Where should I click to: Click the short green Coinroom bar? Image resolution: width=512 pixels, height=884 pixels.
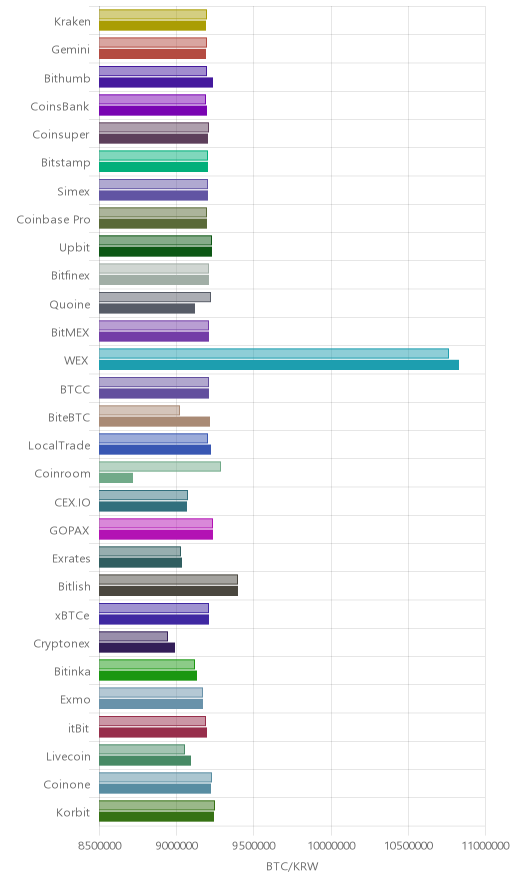(x=116, y=478)
